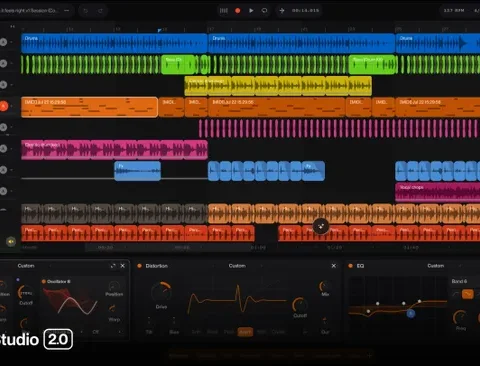
Task: Select the orange Band 6 filter shape icon
Action: [x=468, y=294]
